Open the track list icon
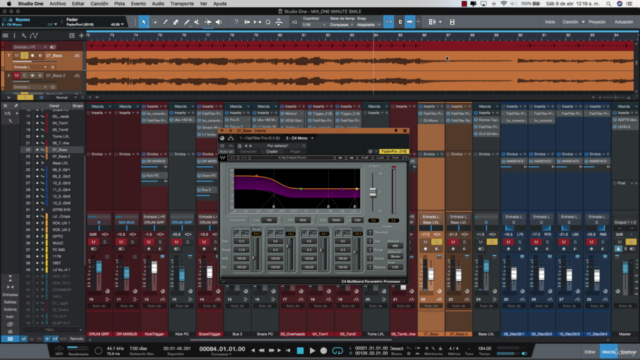 click(x=5, y=36)
